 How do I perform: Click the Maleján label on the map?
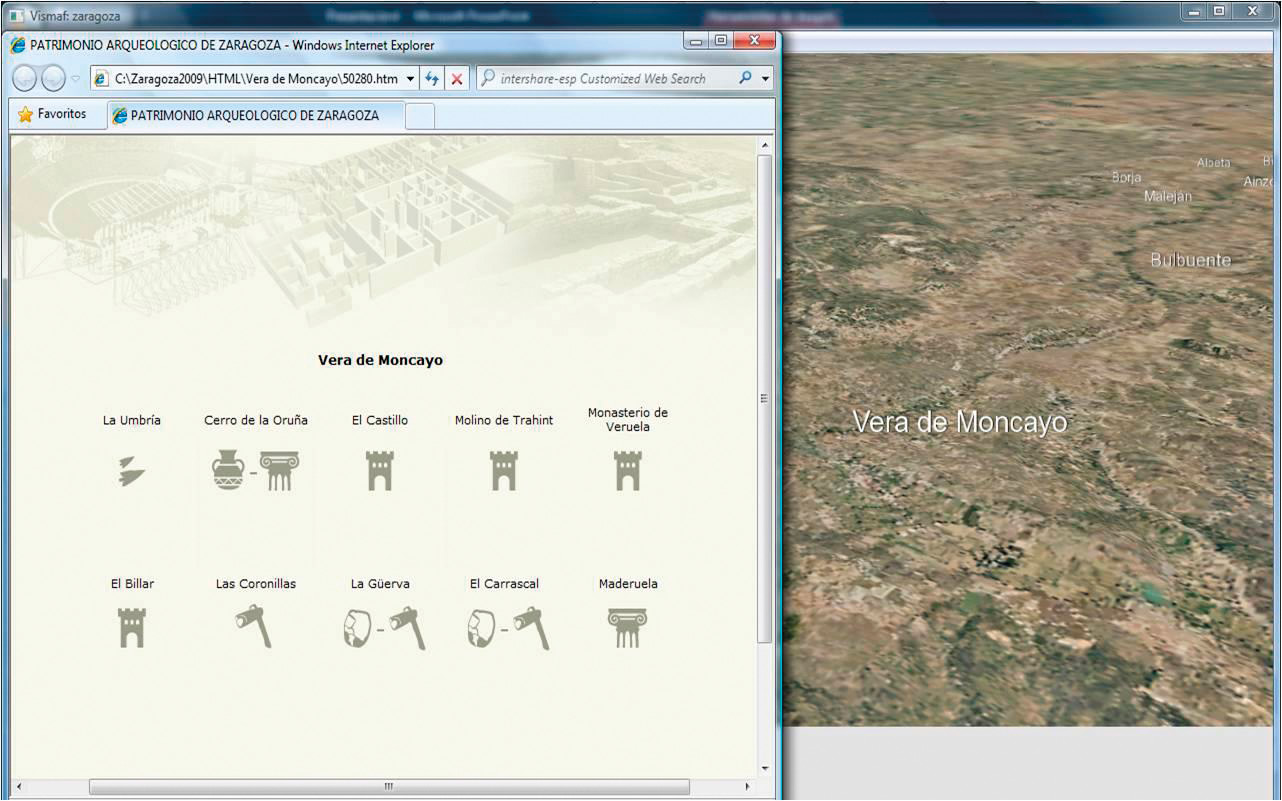point(1168,196)
